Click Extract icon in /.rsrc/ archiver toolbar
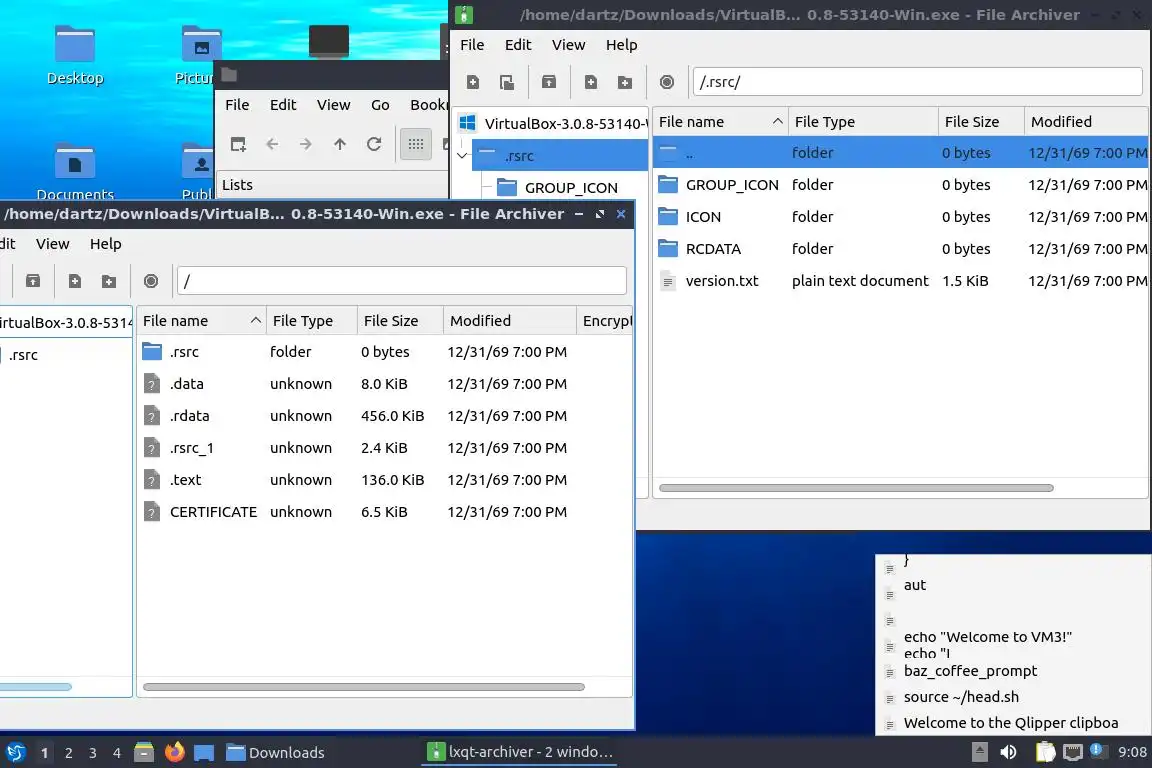The height and width of the screenshot is (768, 1152). [548, 82]
